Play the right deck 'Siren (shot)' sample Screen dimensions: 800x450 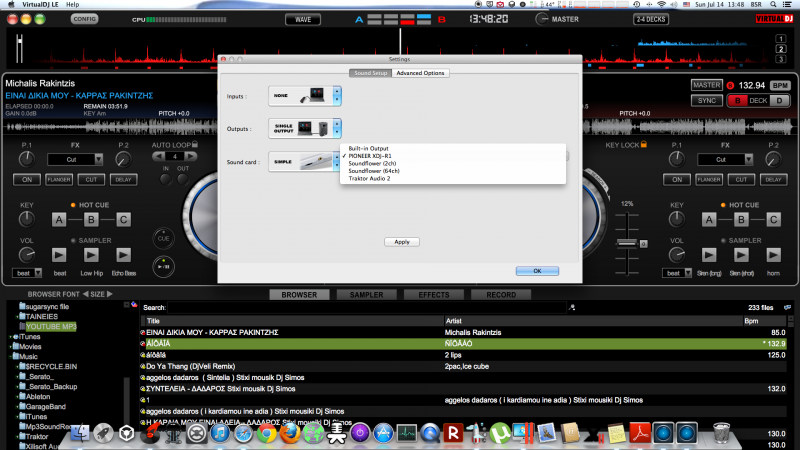741,255
